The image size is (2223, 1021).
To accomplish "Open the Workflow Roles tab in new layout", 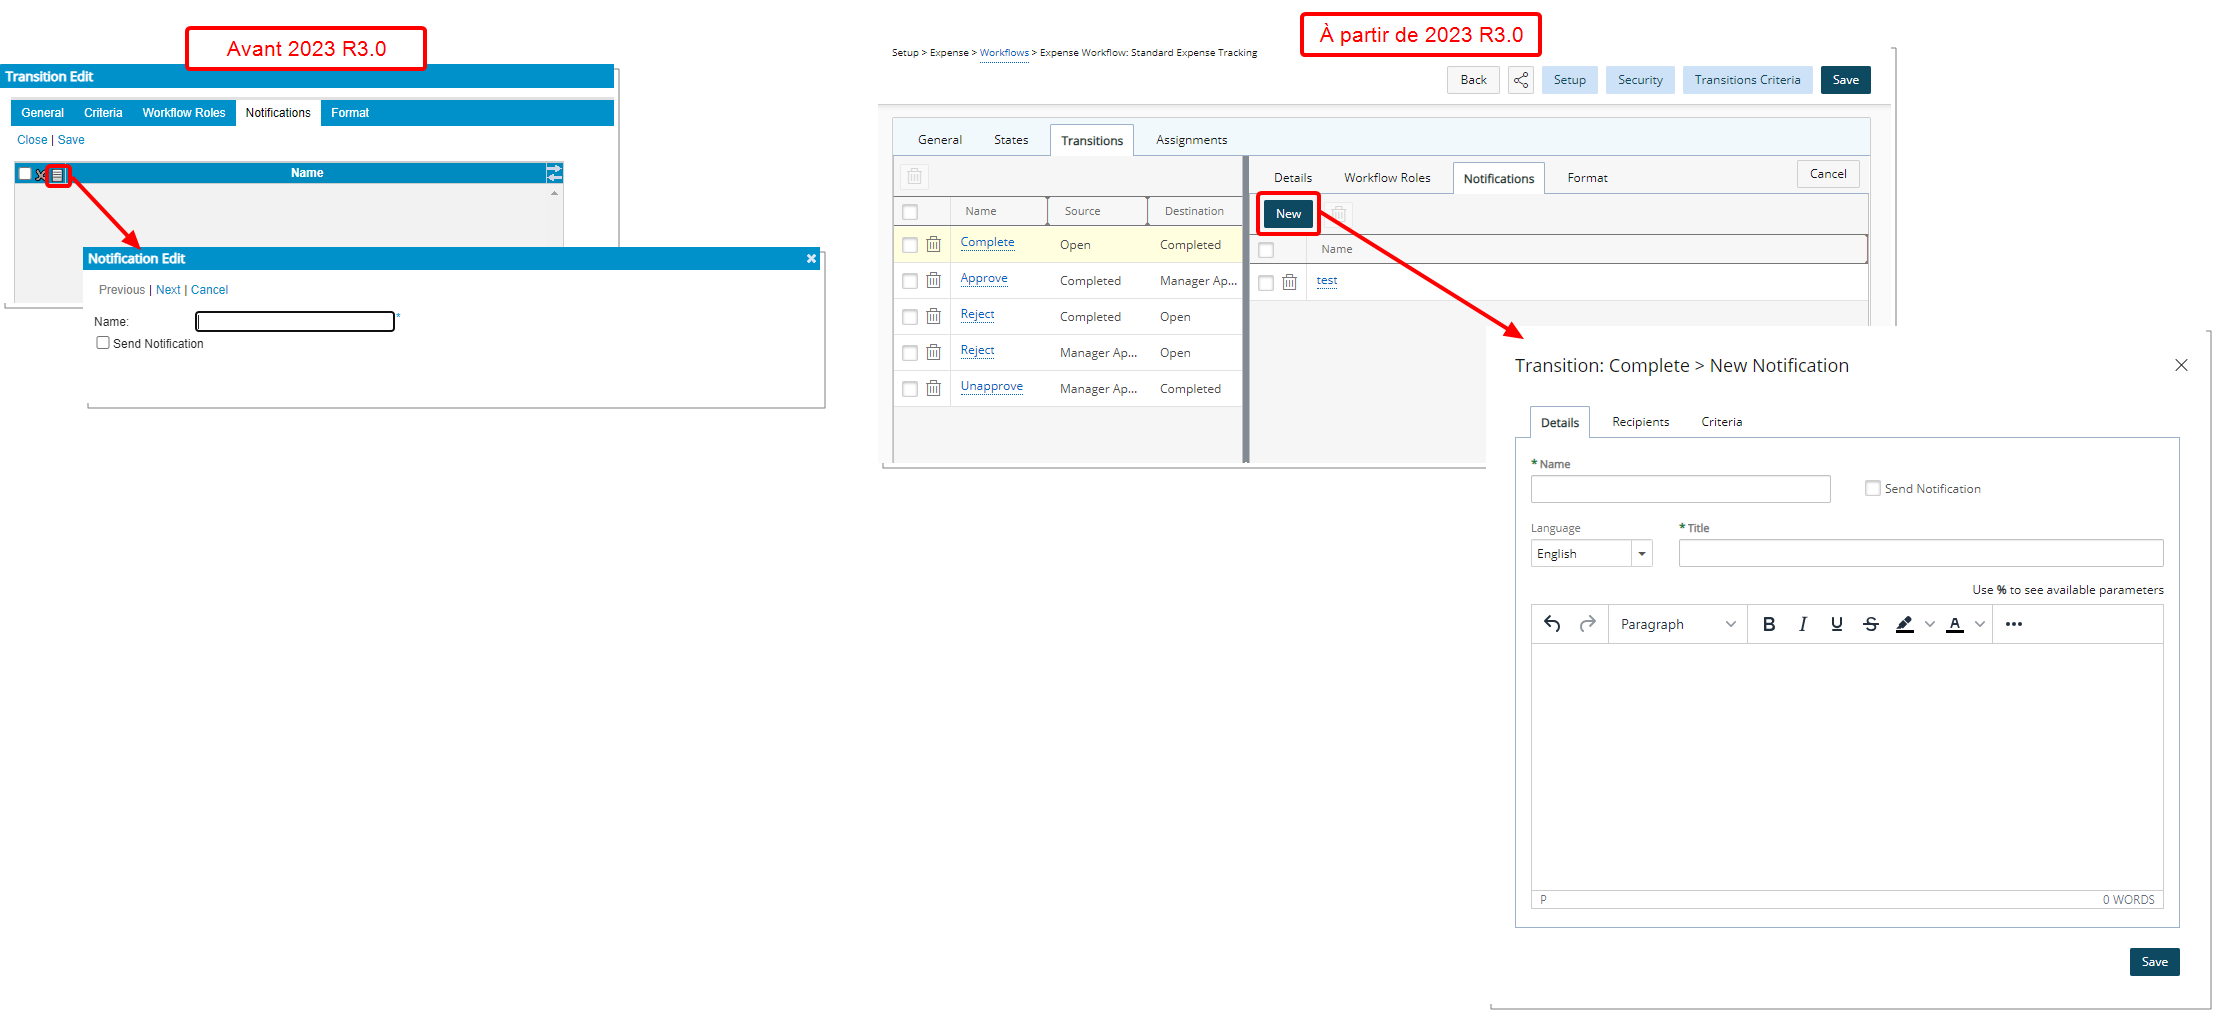I will pos(1387,178).
